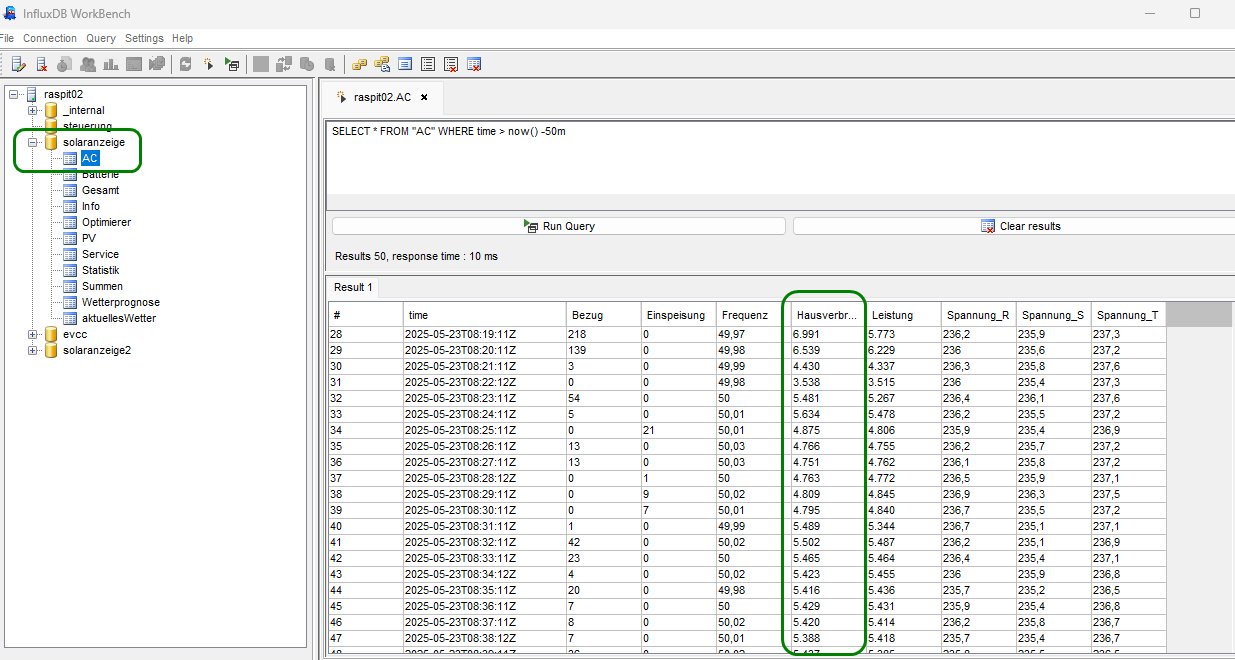Select the Wetterprognose measurement in the tree
The height and width of the screenshot is (660, 1235).
tap(120, 302)
